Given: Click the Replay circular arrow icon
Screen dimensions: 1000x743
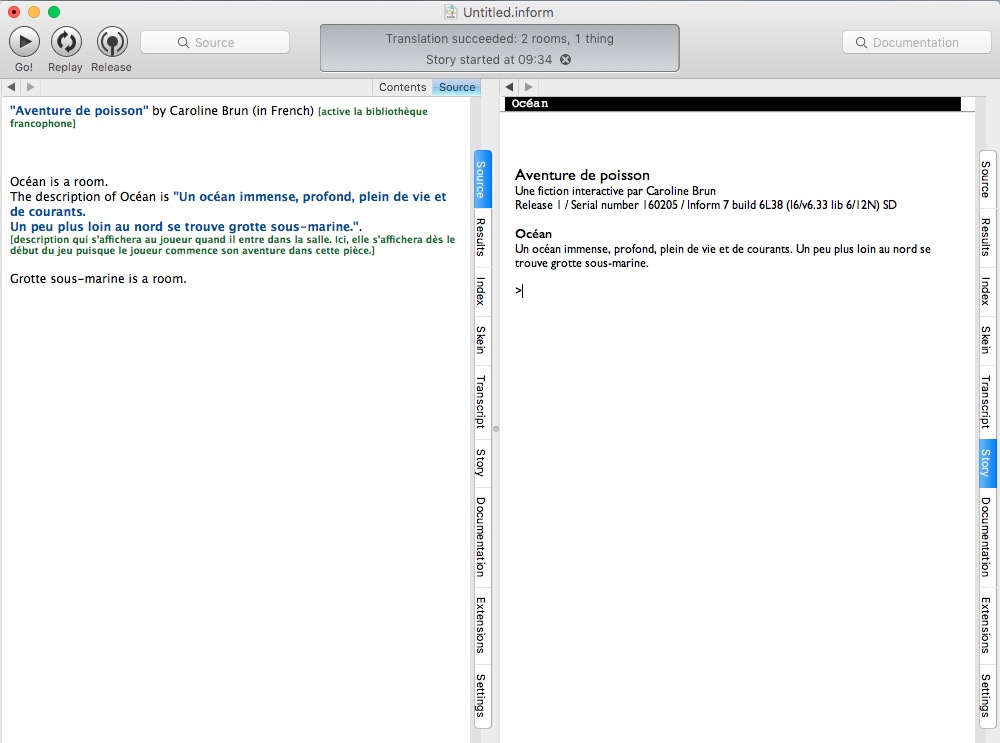Looking at the screenshot, I should point(65,42).
